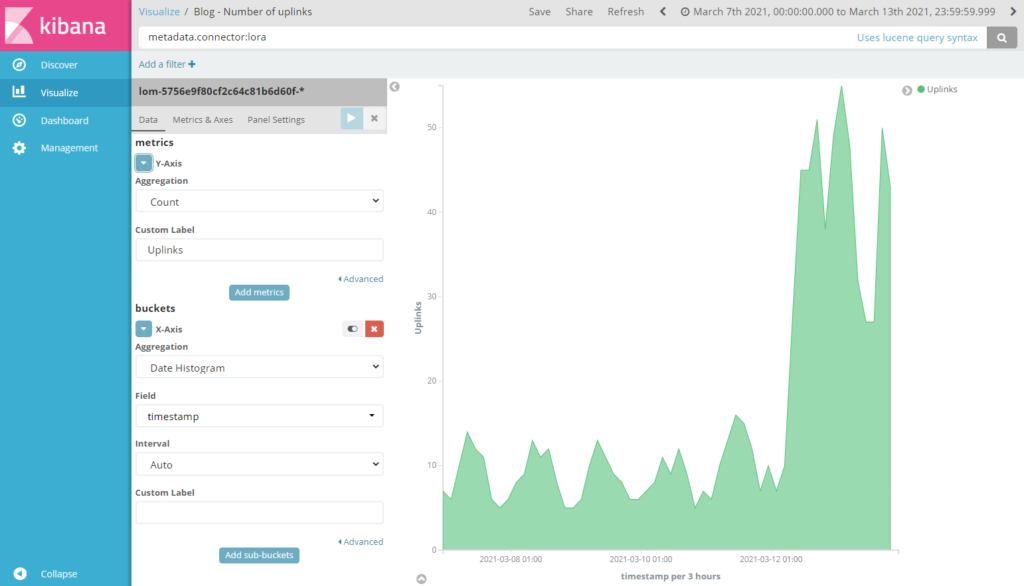Click the Uplinks custom label field
This screenshot has width=1024, height=586.
point(259,250)
